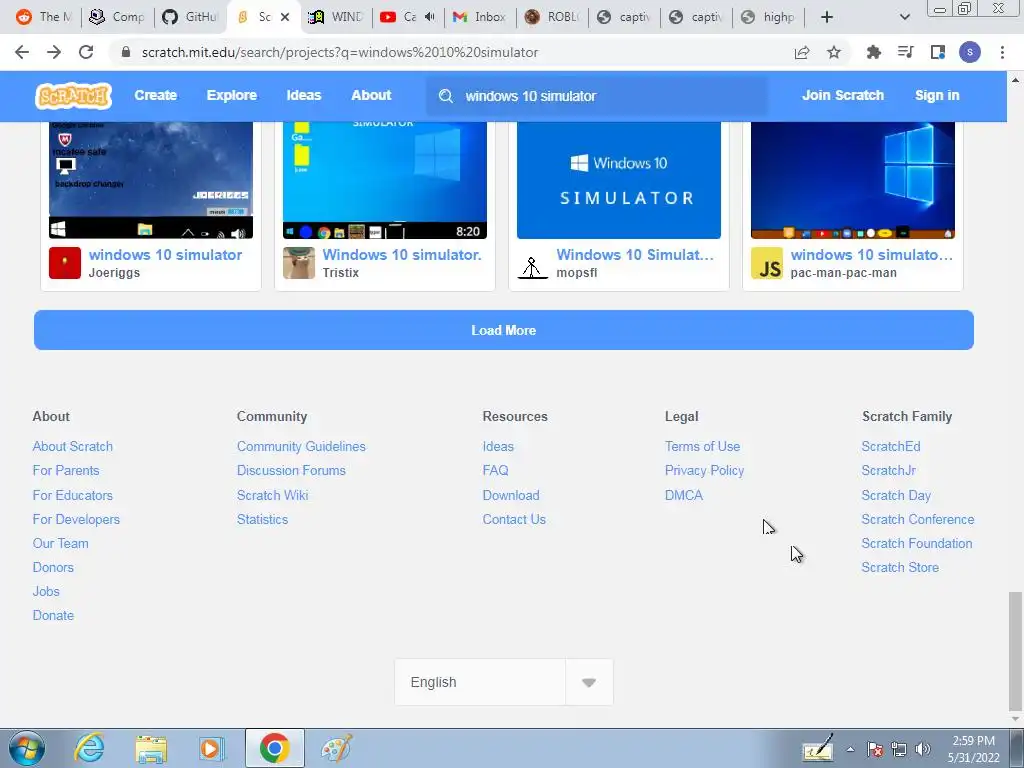
Task: Go back using the browser back arrow
Action: click(22, 52)
